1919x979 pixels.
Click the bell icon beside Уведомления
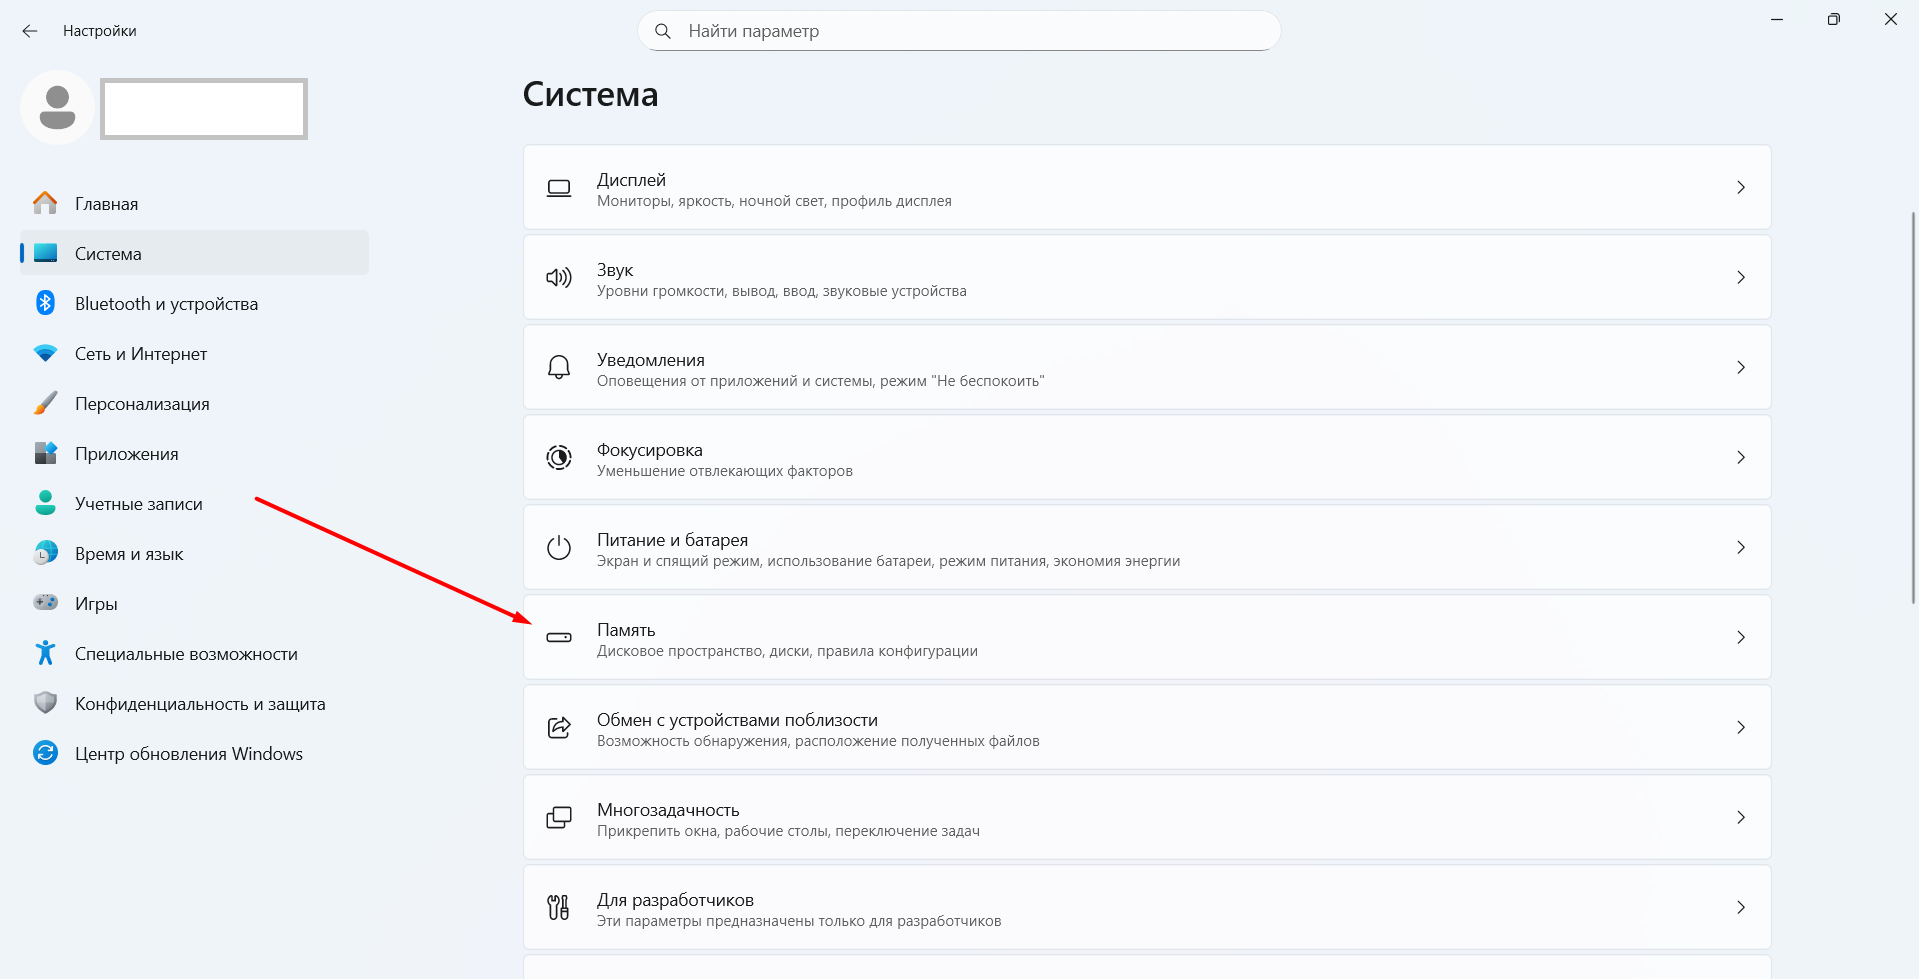click(559, 368)
